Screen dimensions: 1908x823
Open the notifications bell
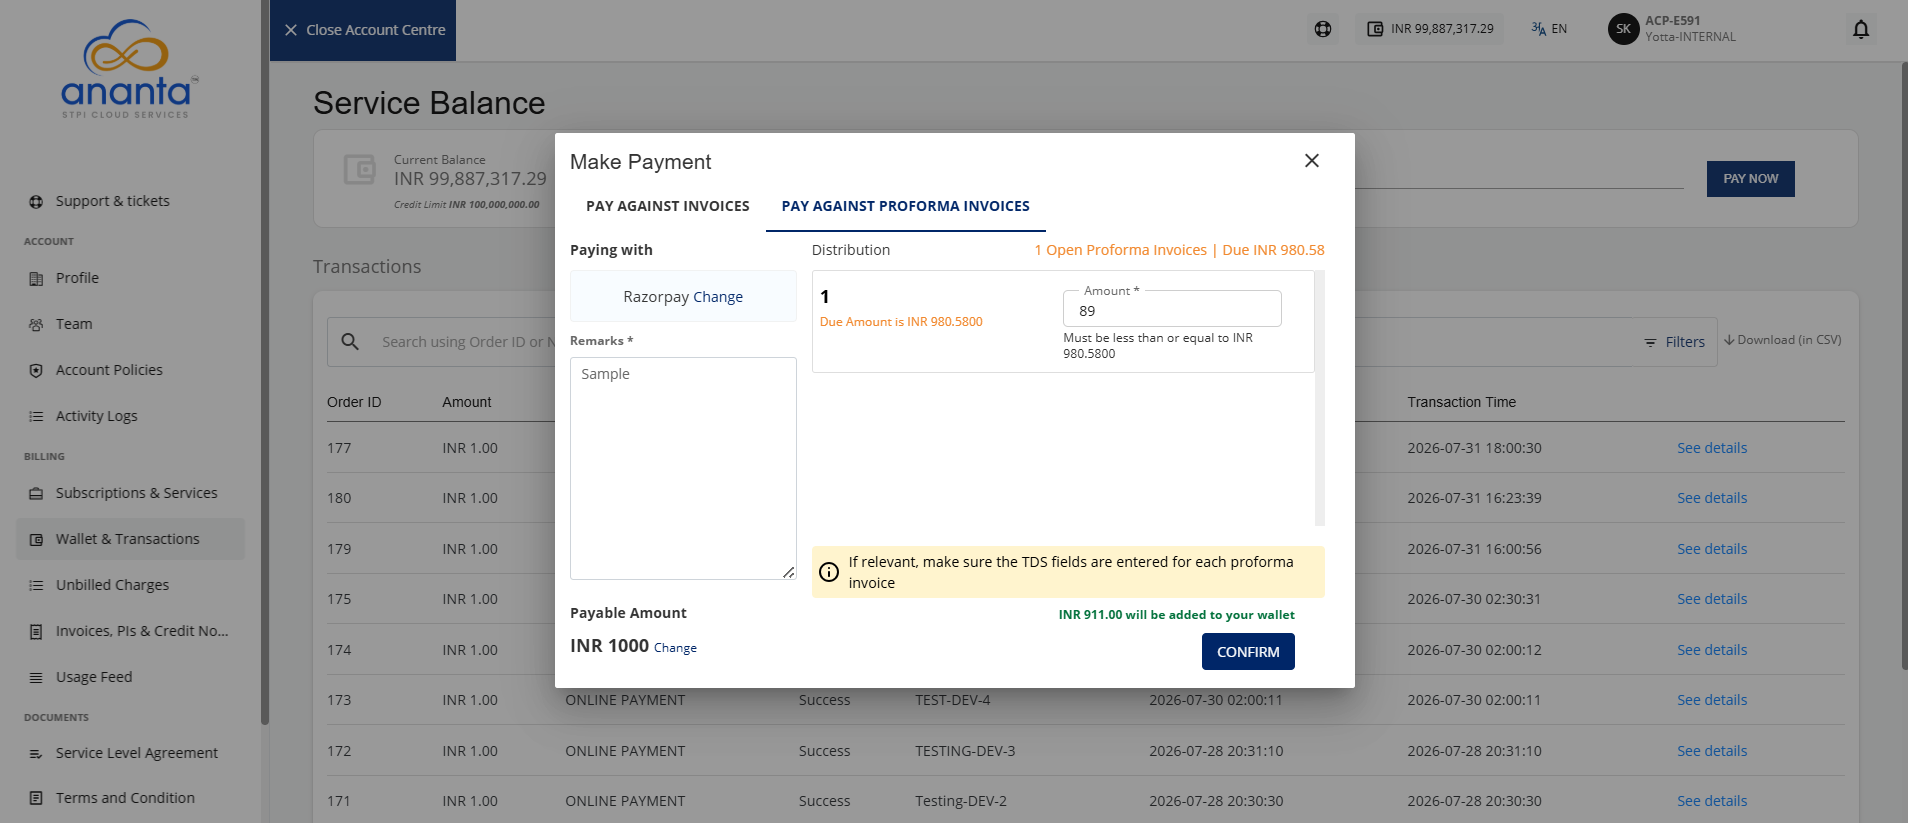tap(1861, 29)
